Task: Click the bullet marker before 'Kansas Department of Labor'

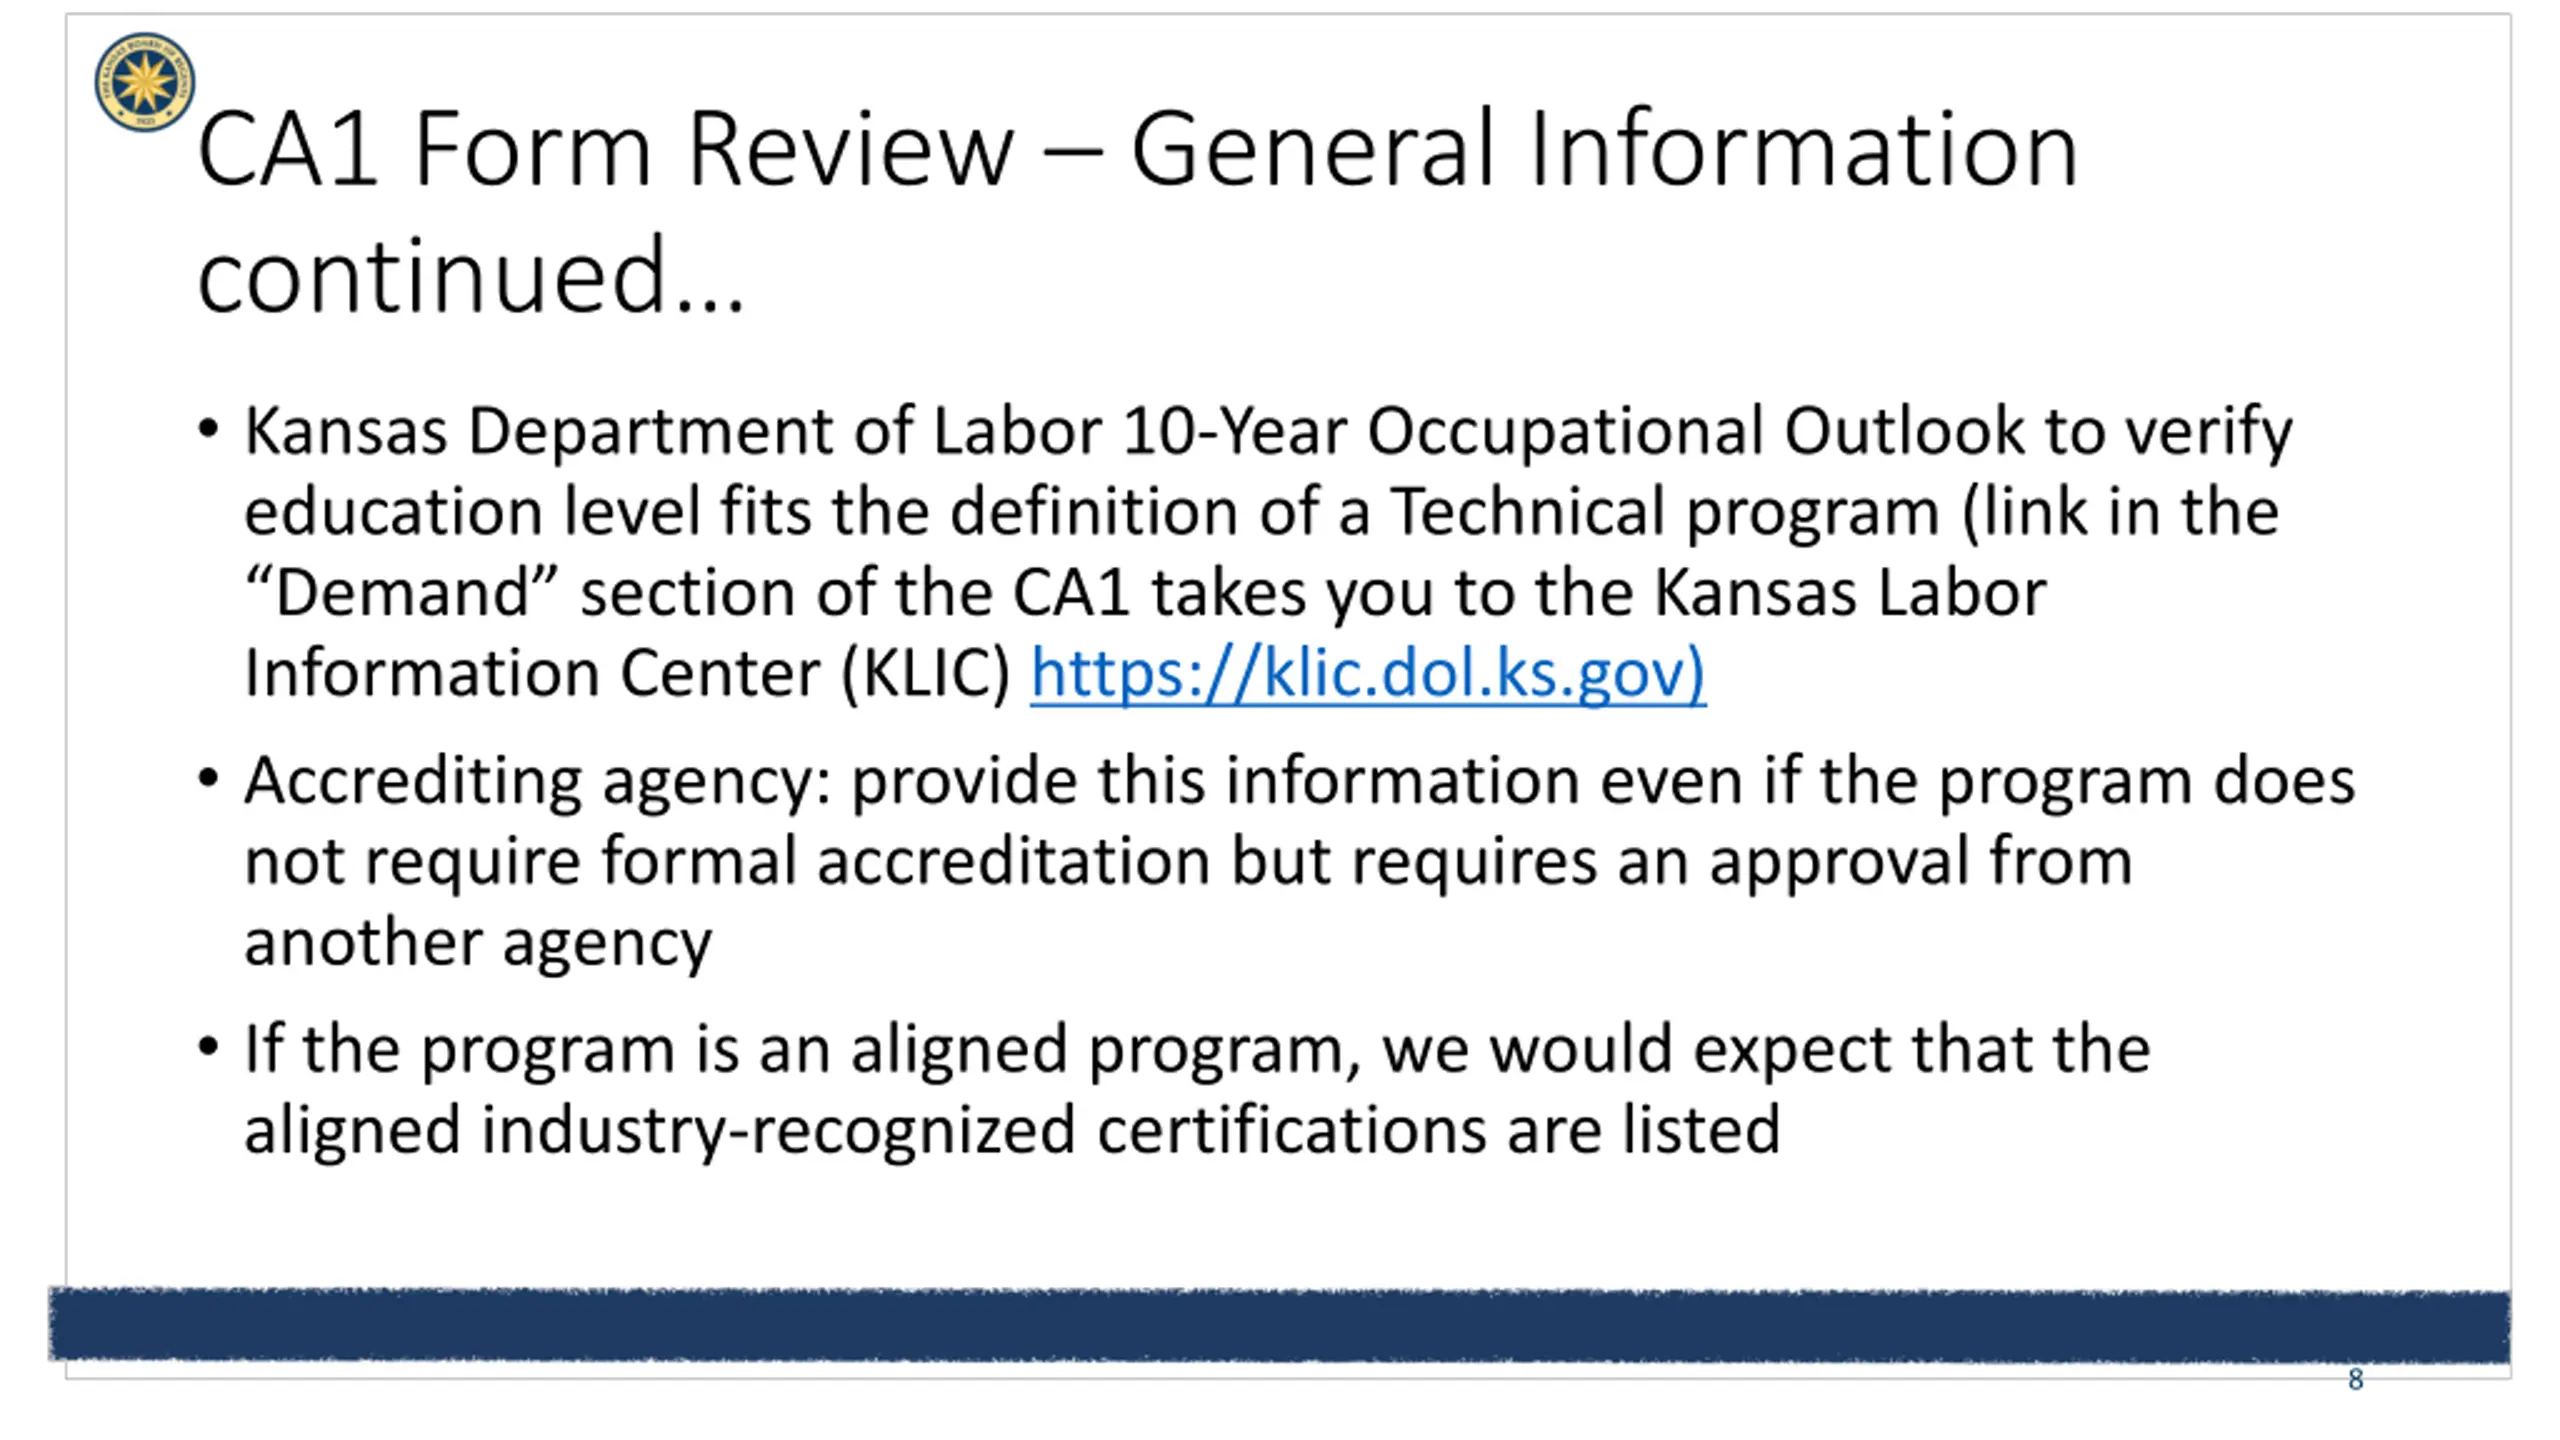Action: point(208,430)
